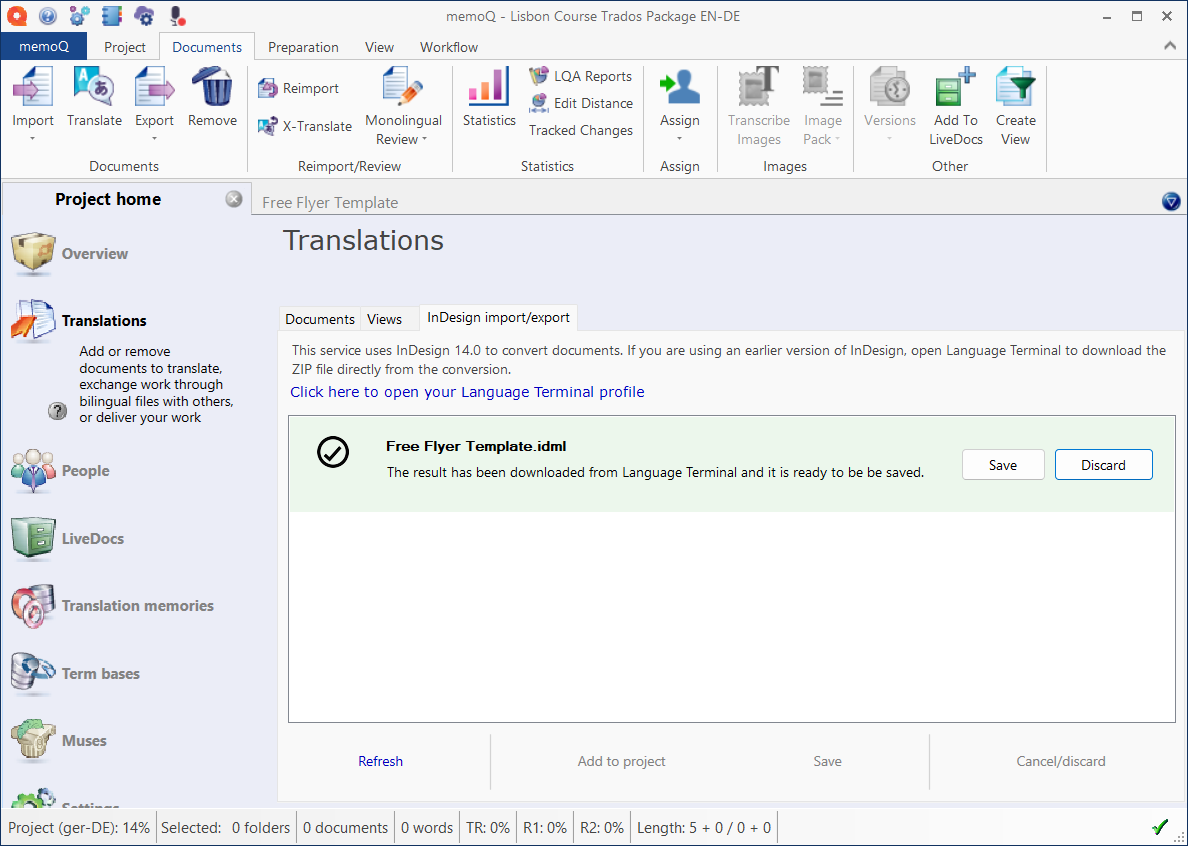Open the memoQ application tab
This screenshot has height=846, width=1188.
point(44,46)
